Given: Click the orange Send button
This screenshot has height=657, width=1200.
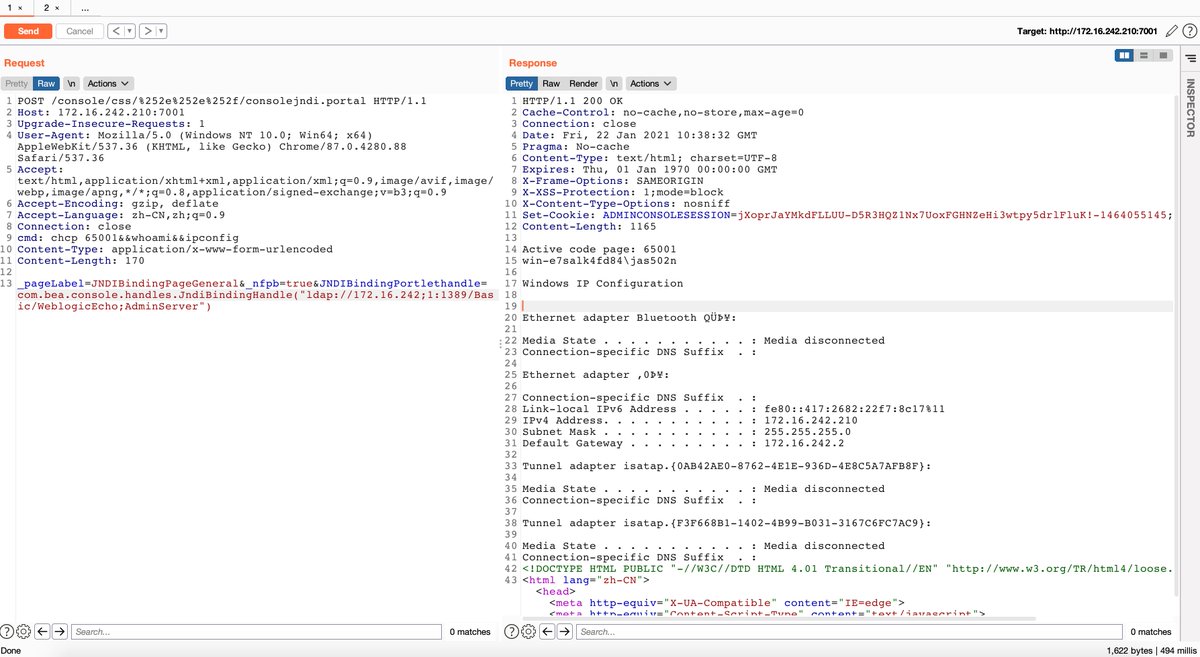Looking at the screenshot, I should (28, 31).
